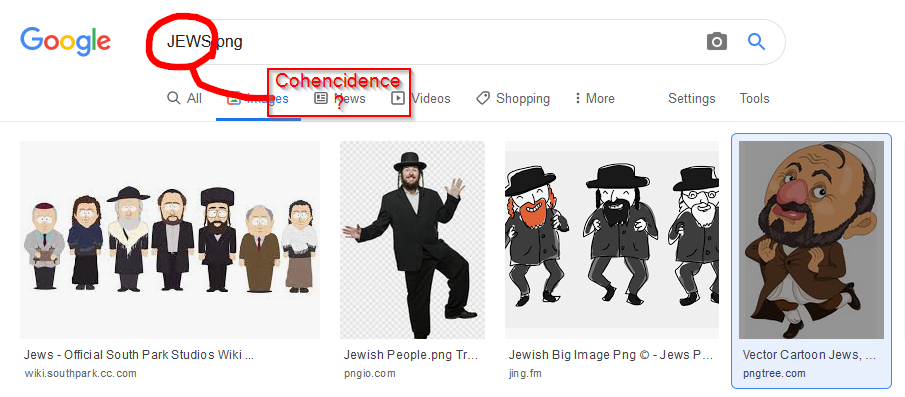The height and width of the screenshot is (397, 905).
Task: Click the wiki.southpark.cc.com source link
Action: tap(80, 373)
